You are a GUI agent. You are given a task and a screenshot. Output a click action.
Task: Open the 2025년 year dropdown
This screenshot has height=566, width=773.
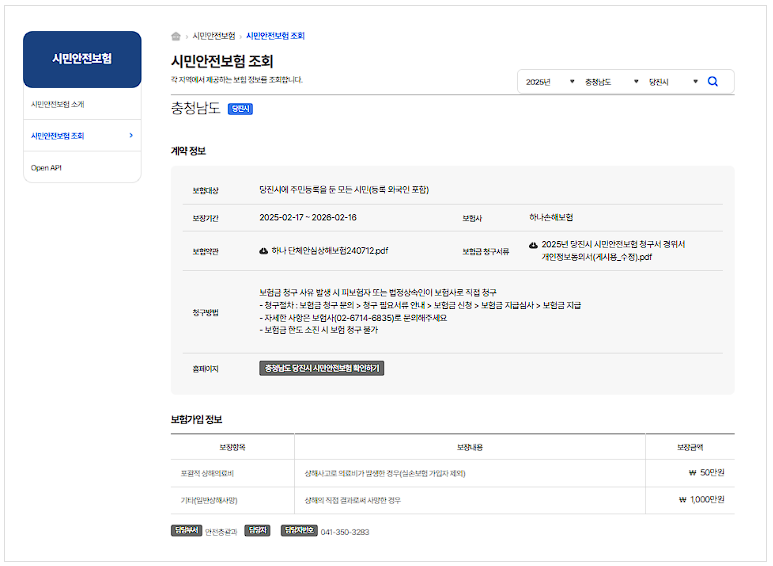tap(550, 82)
